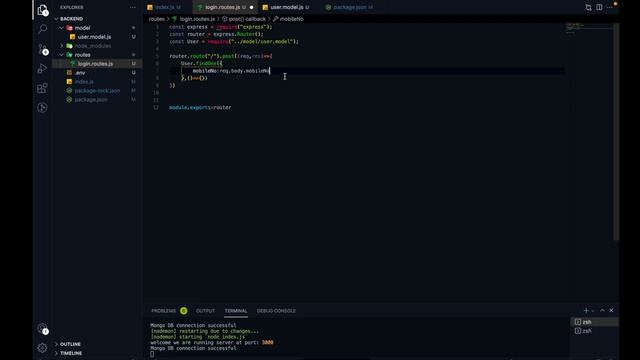Click the 'nodemon starting node index.js' terminal line

[198, 337]
